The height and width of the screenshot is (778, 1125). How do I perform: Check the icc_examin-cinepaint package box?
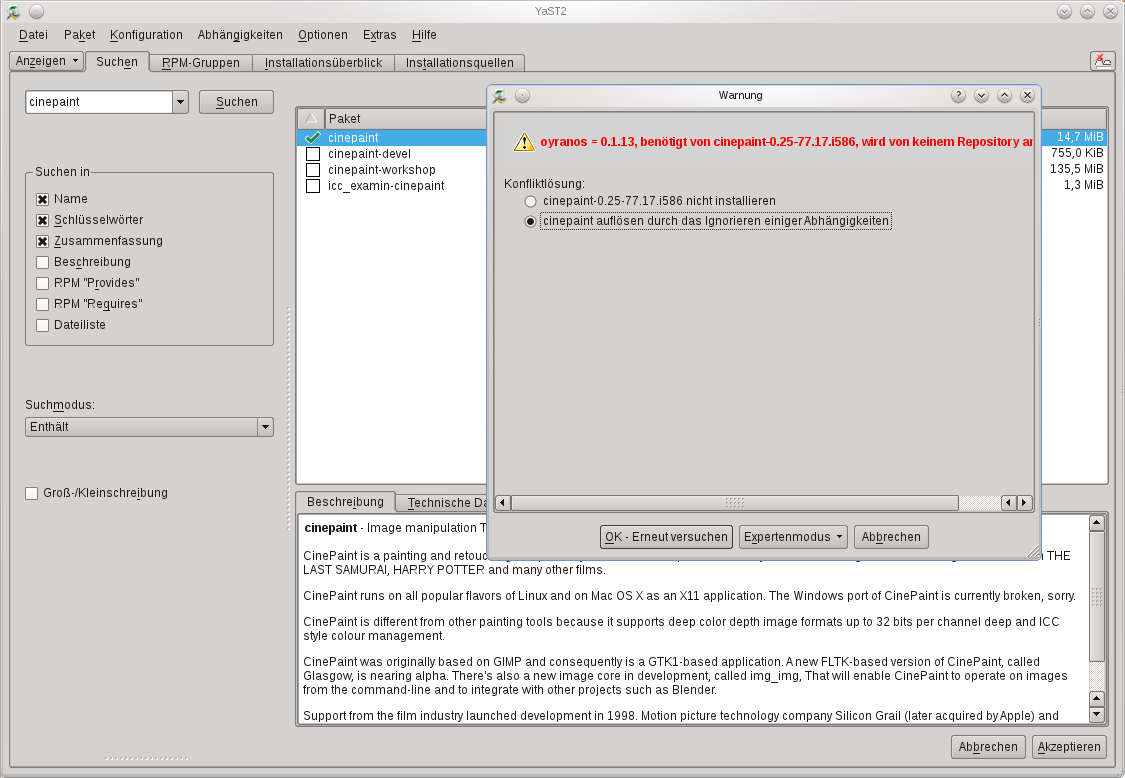coord(313,186)
